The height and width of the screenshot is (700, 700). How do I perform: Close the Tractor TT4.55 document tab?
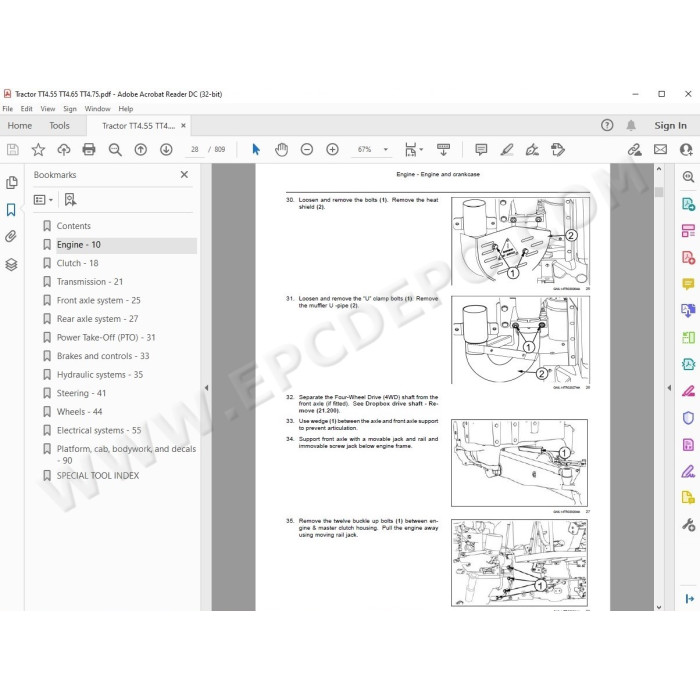coord(183,126)
